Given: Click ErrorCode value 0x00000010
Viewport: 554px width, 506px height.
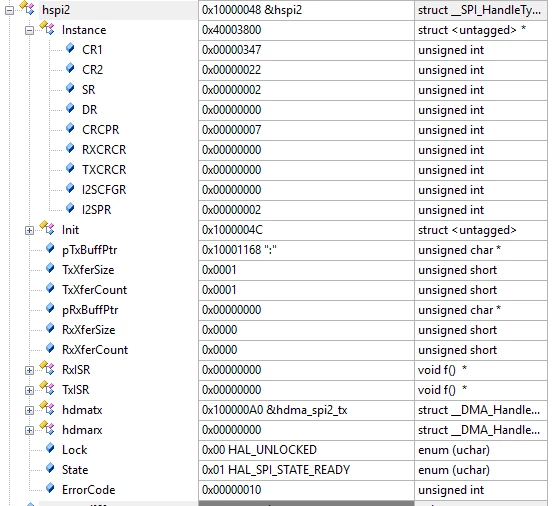Looking at the screenshot, I should coord(231,490).
